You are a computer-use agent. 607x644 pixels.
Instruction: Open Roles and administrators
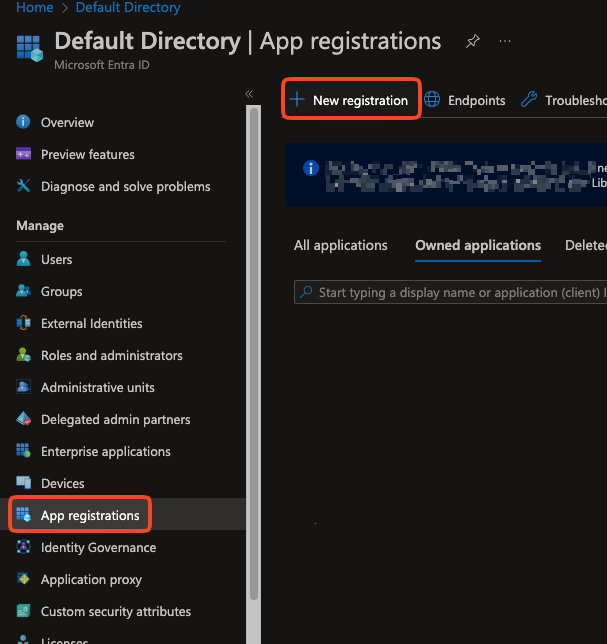point(112,356)
